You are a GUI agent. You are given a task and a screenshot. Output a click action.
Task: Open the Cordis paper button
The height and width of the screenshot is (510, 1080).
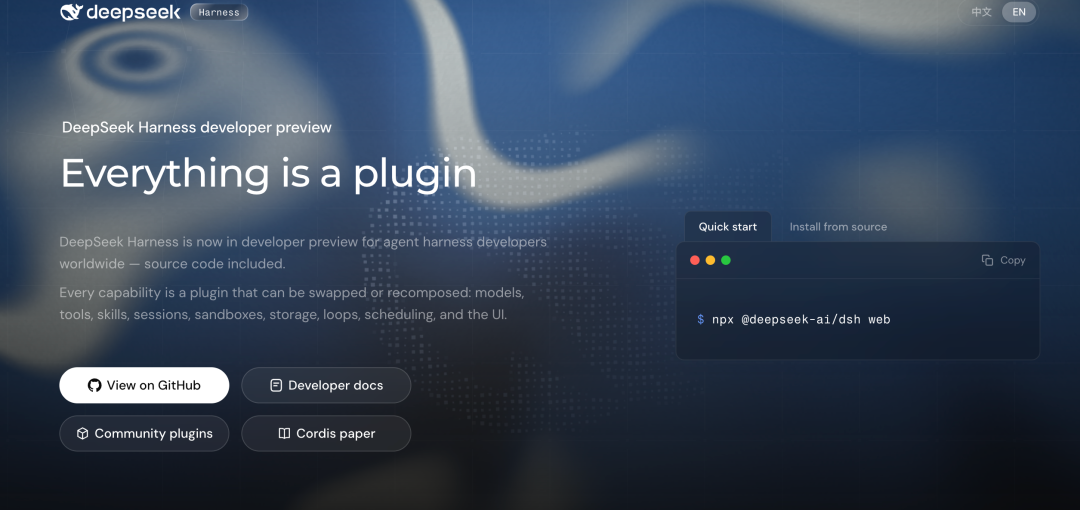point(326,434)
